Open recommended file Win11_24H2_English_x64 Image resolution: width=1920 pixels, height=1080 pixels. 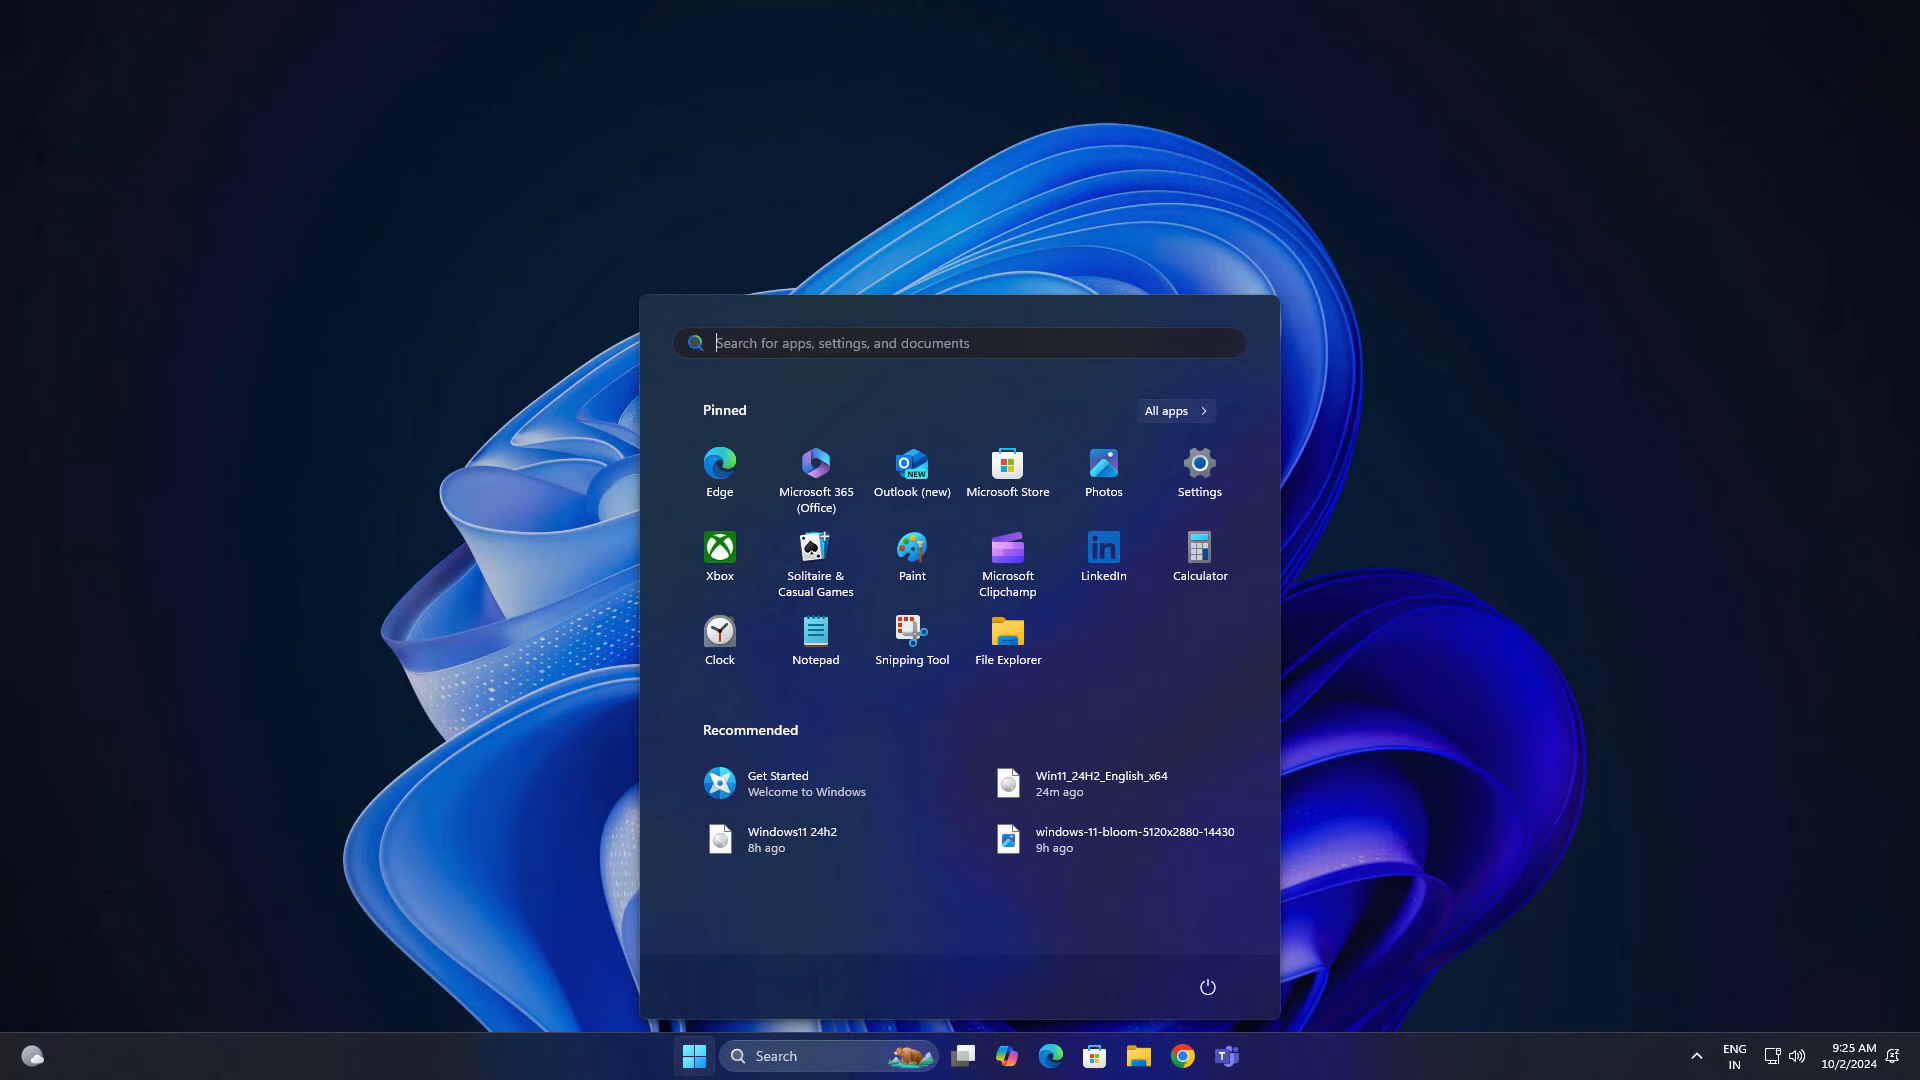coord(1100,783)
